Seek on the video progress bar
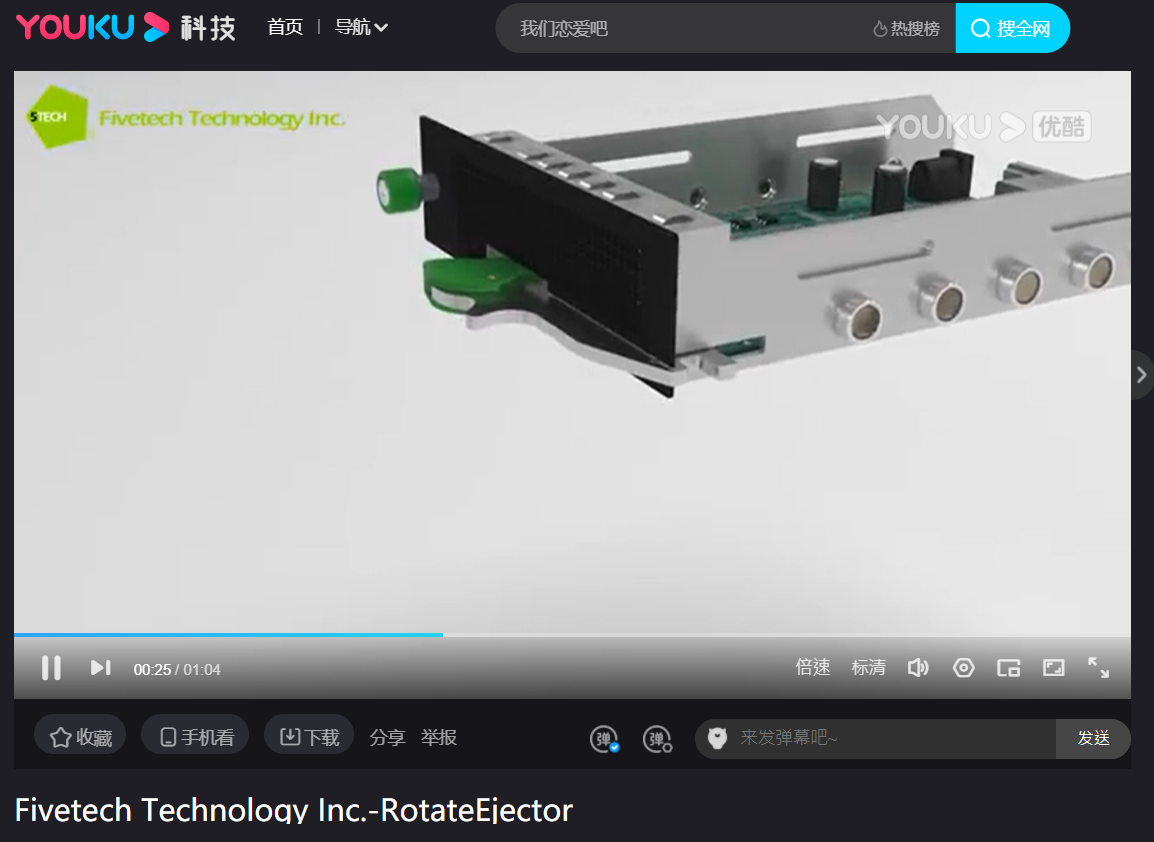The width and height of the screenshot is (1154, 842). (x=572, y=634)
